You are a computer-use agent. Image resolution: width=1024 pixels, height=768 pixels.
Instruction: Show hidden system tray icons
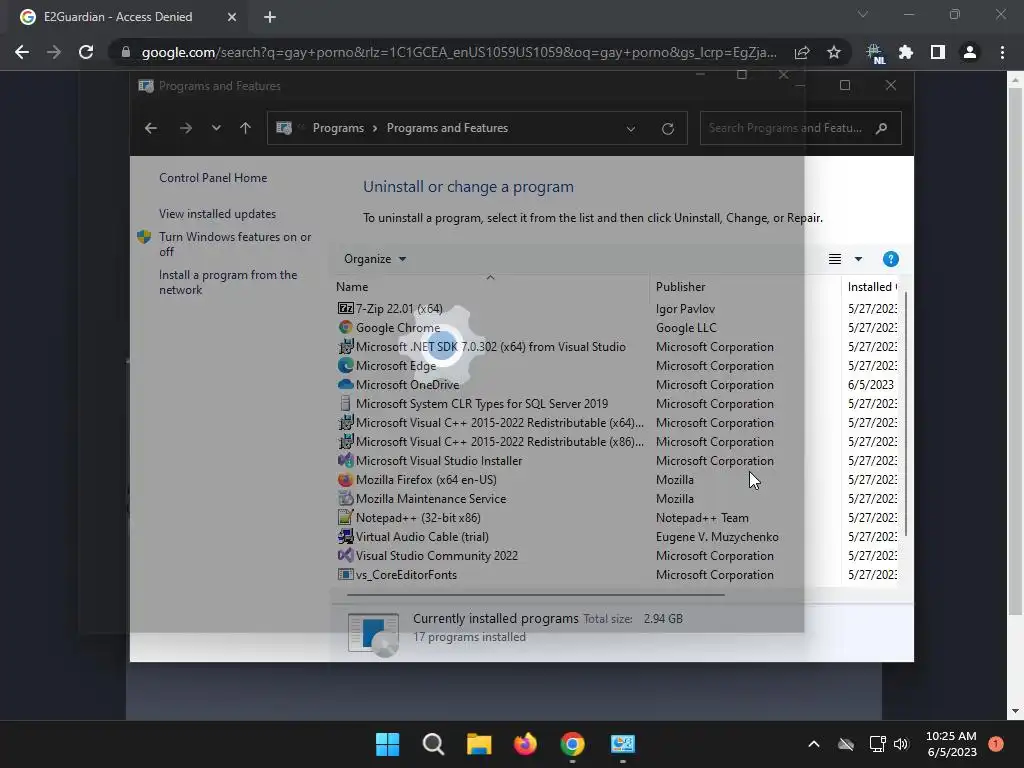coord(814,744)
